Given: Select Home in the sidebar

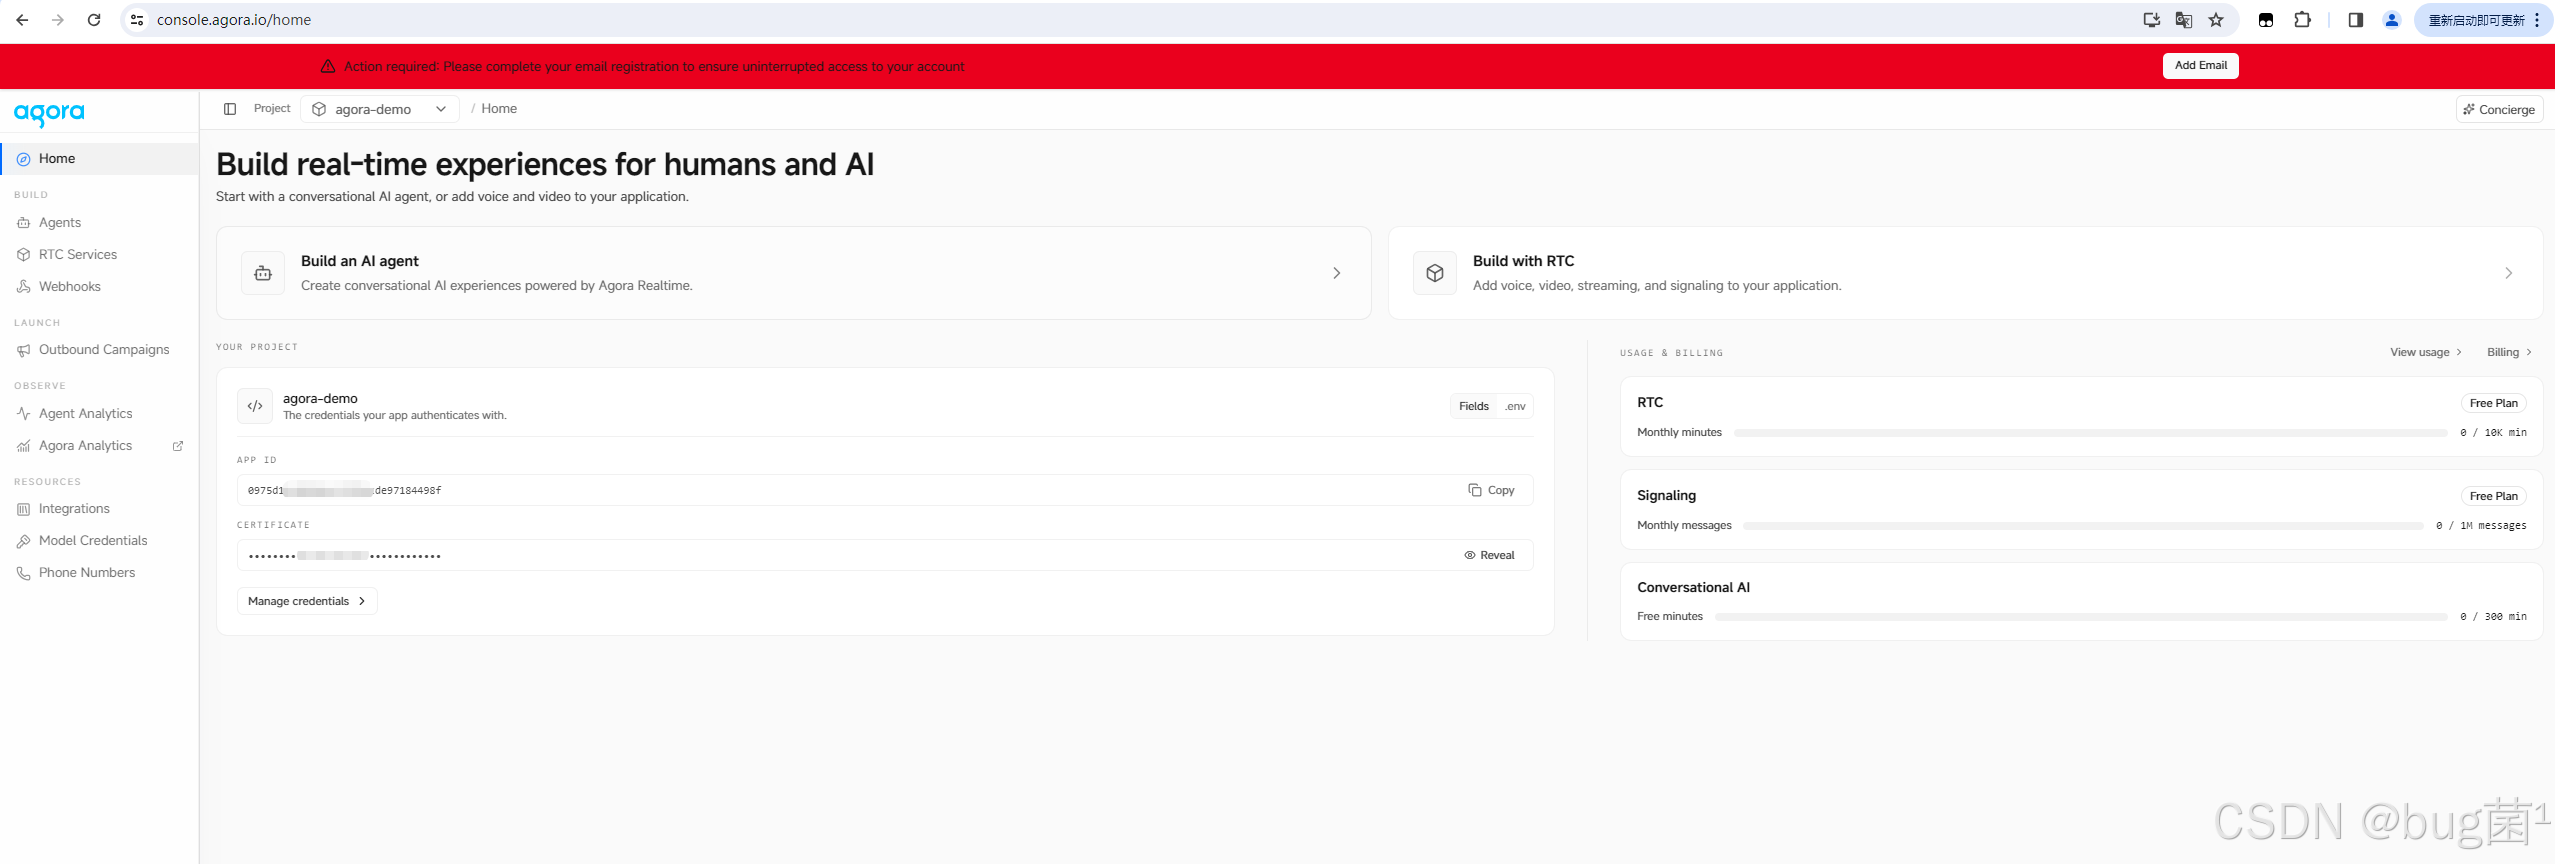Looking at the screenshot, I should 100,159.
